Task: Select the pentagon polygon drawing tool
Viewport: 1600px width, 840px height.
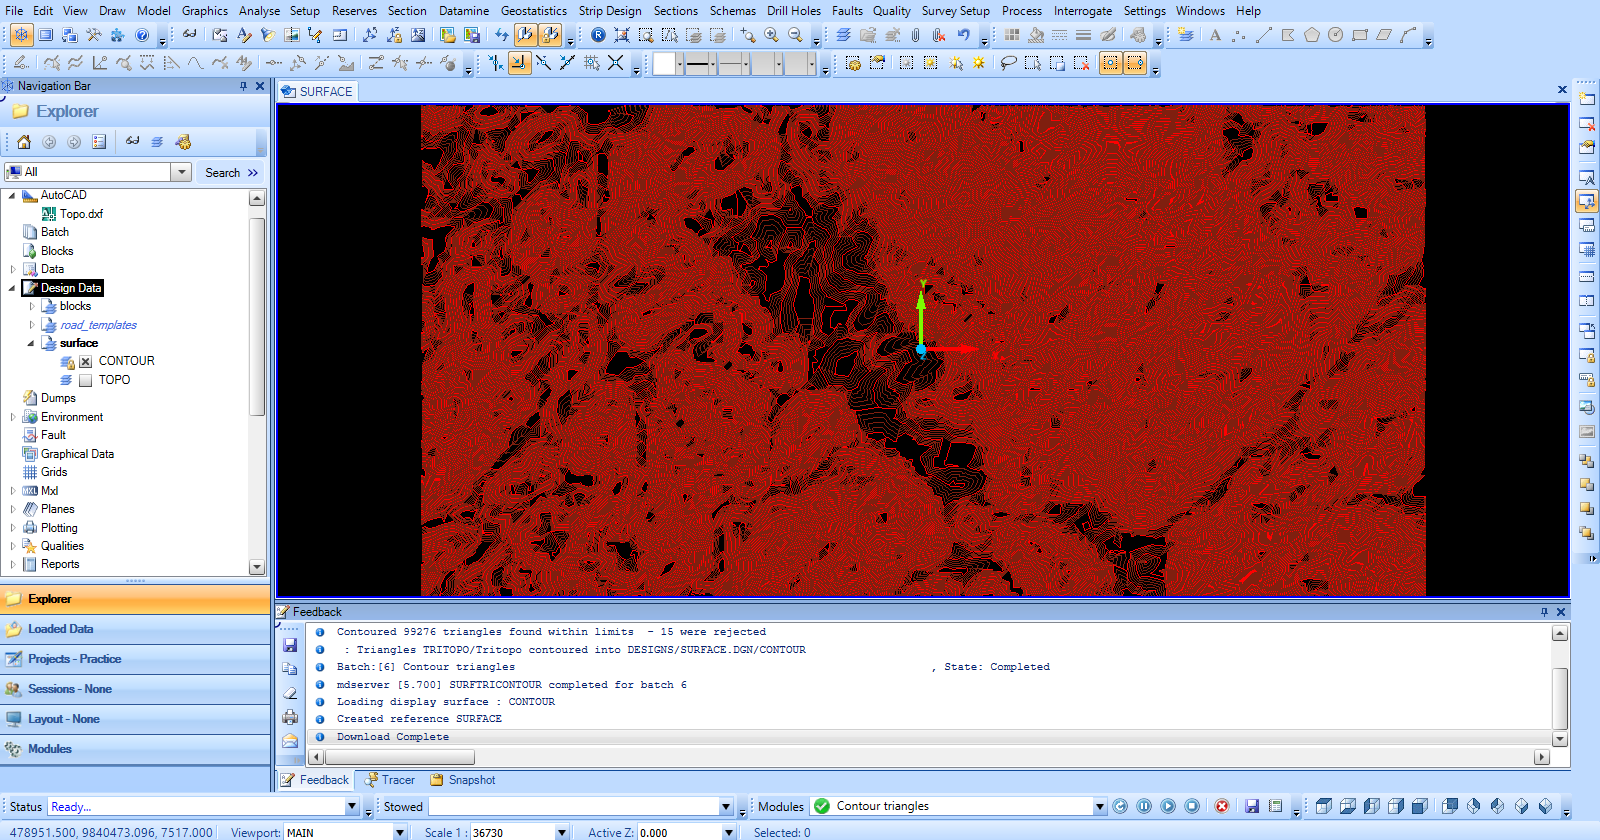Action: 1312,35
